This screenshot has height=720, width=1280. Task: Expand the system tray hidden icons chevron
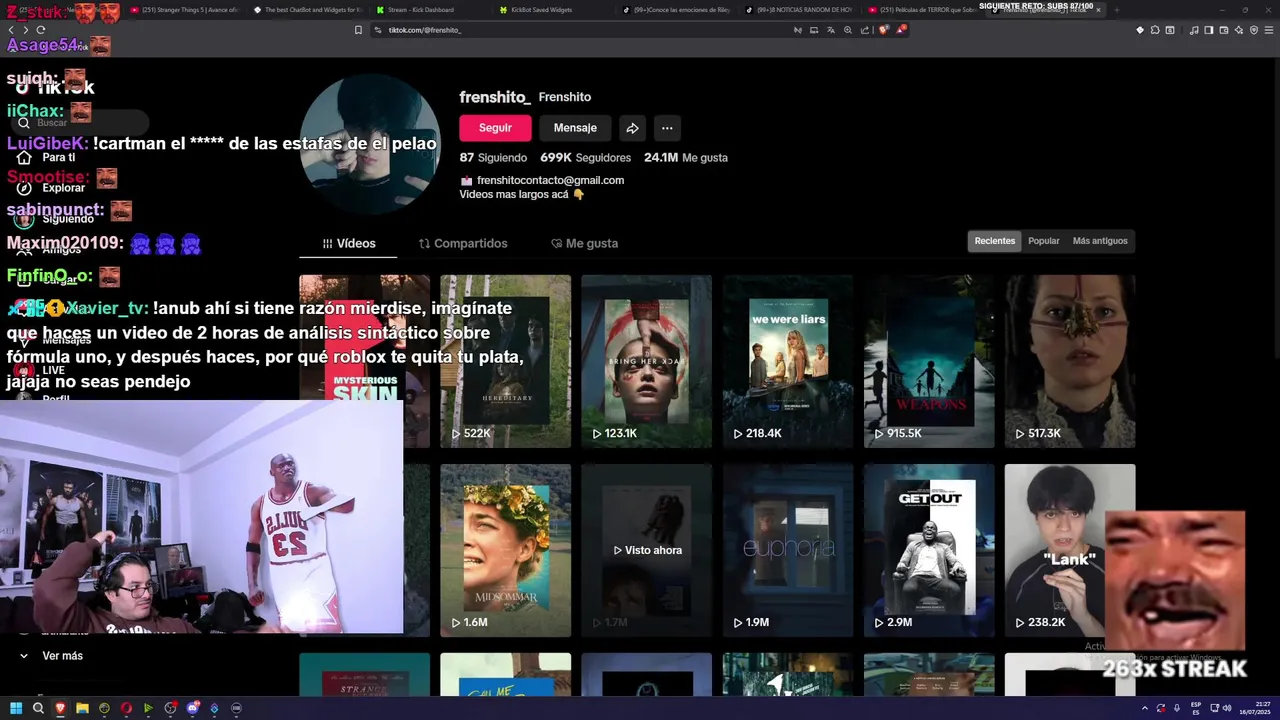(x=1145, y=708)
